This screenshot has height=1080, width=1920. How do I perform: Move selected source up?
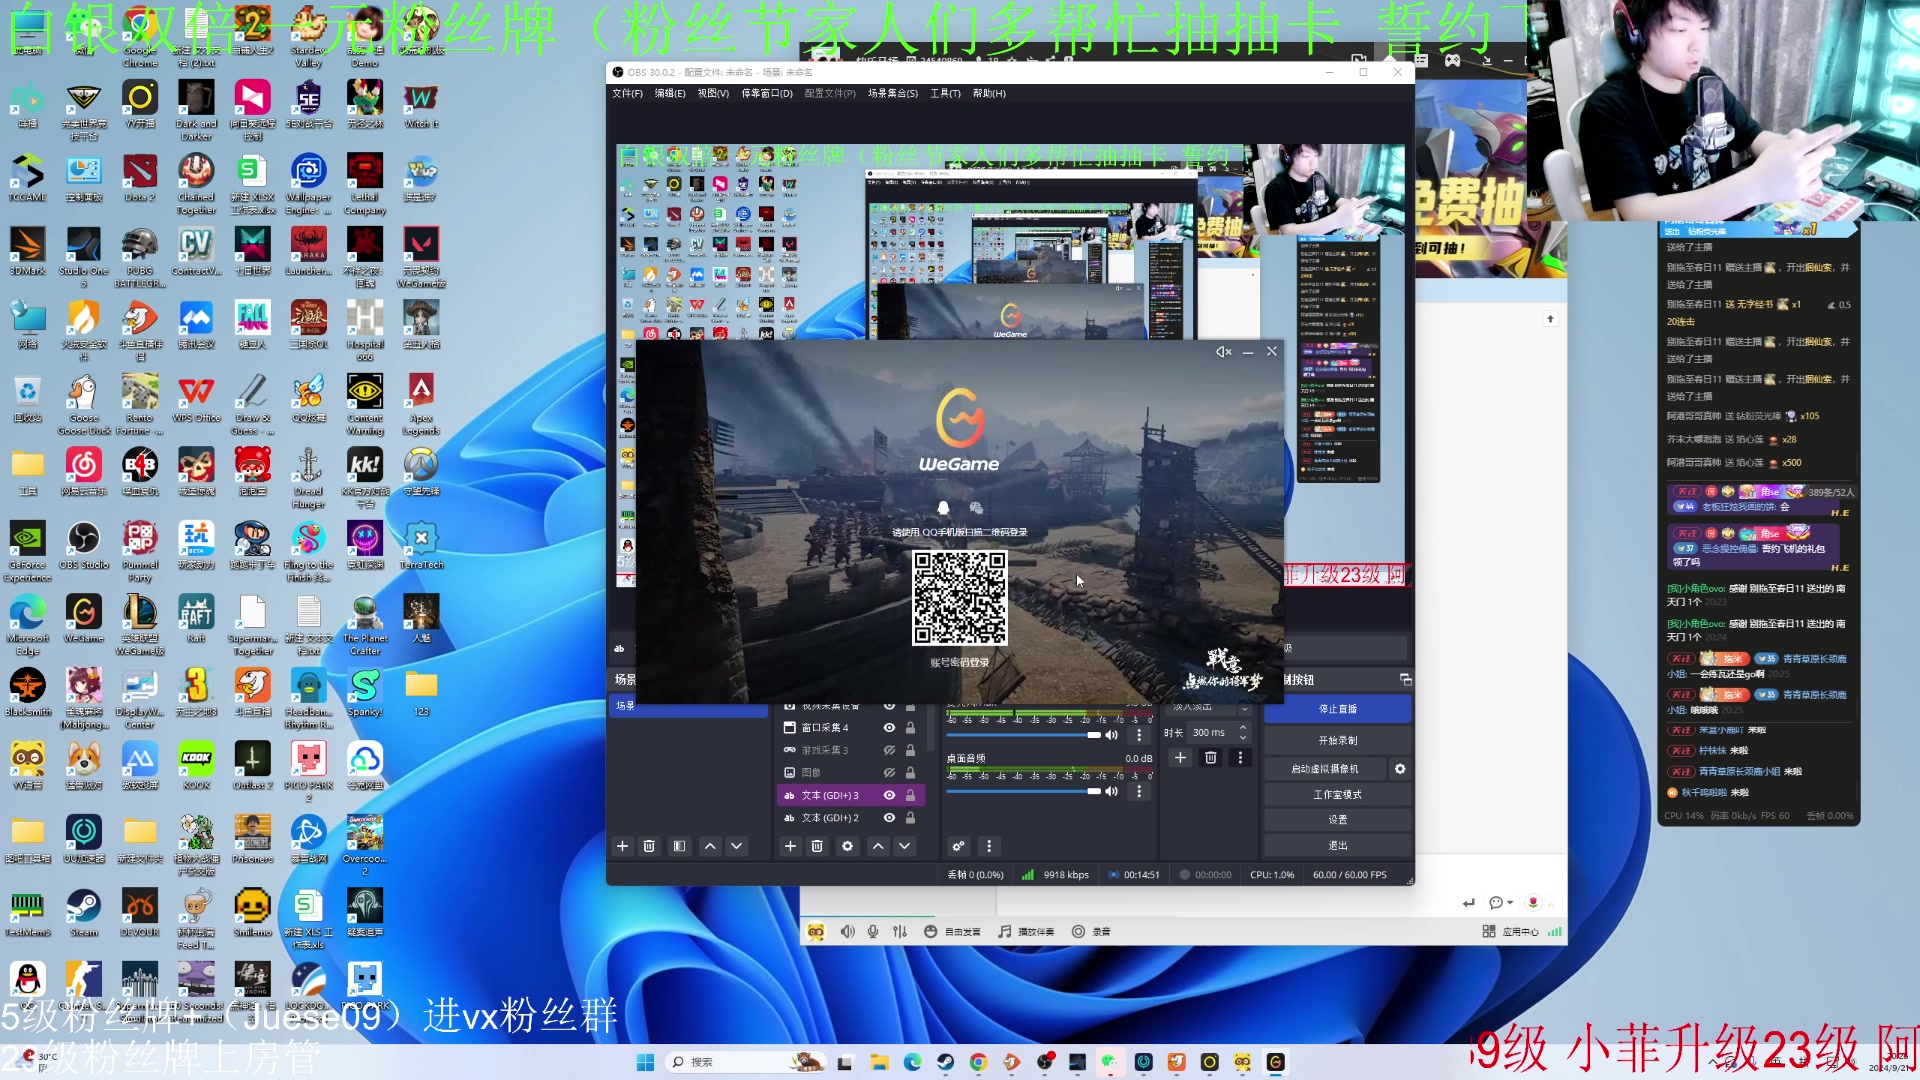878,846
